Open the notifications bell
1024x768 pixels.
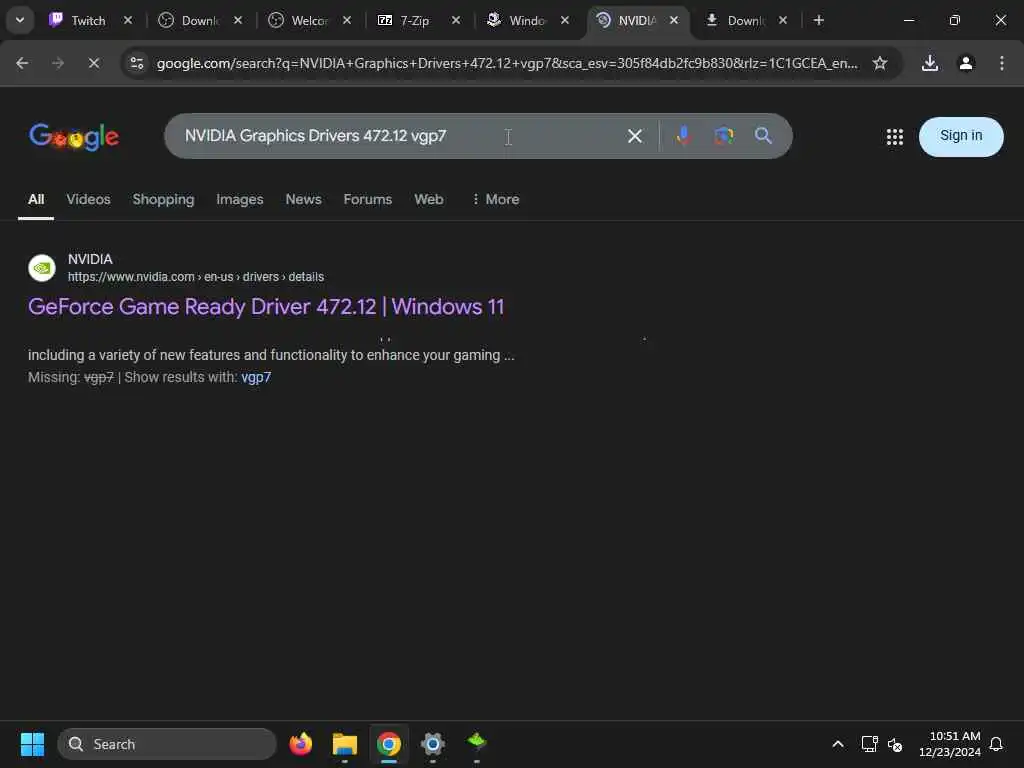(996, 744)
